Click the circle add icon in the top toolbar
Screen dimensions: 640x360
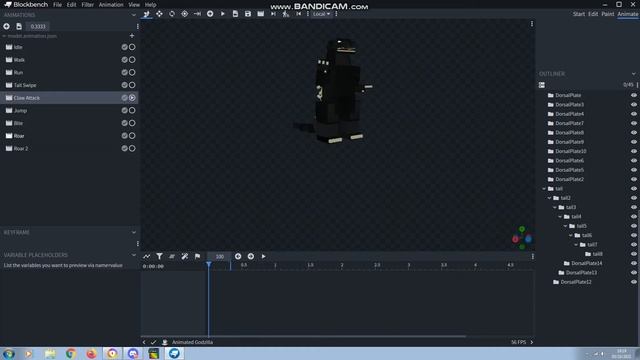tap(210, 14)
